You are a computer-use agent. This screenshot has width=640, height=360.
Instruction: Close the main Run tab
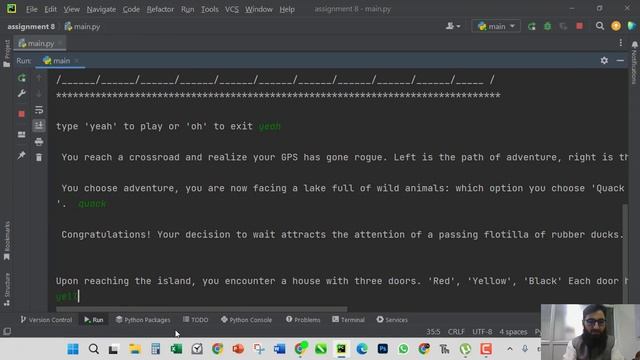coord(77,60)
